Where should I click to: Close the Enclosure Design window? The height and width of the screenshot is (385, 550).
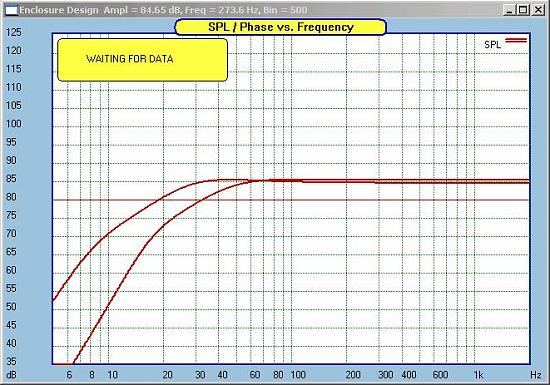click(x=538, y=10)
